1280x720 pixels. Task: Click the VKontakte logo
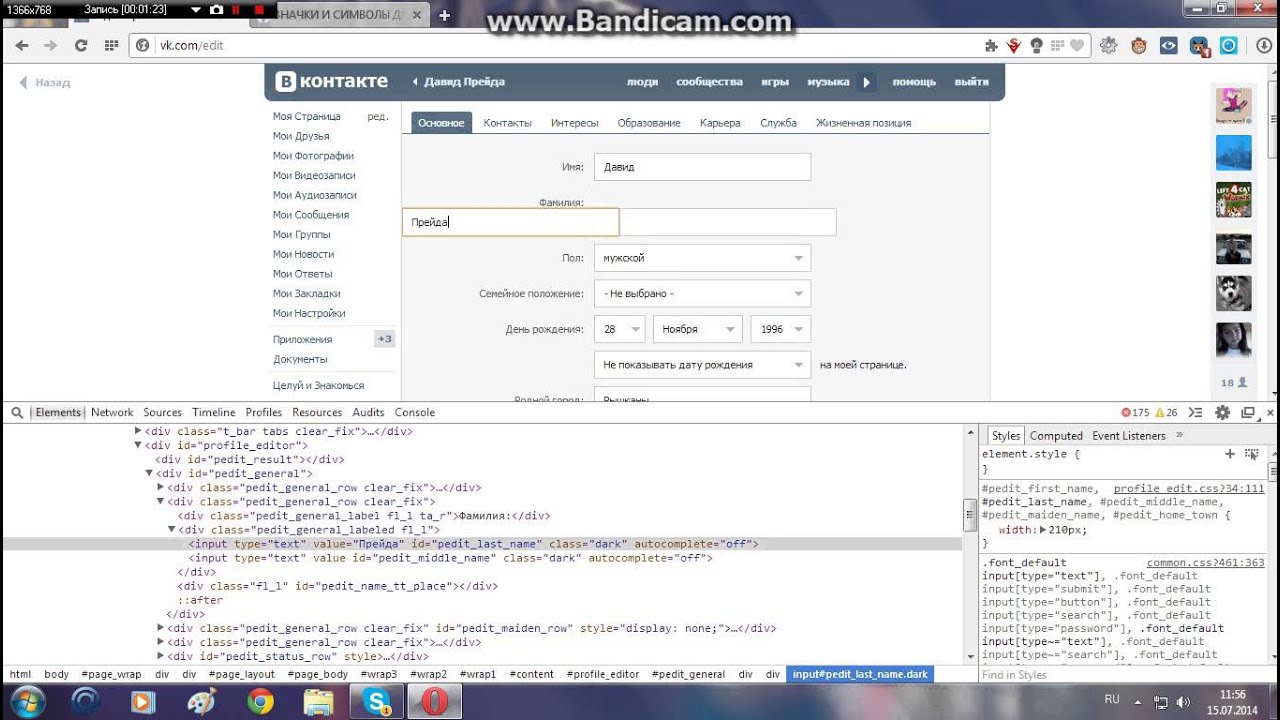pyautogui.click(x=332, y=82)
